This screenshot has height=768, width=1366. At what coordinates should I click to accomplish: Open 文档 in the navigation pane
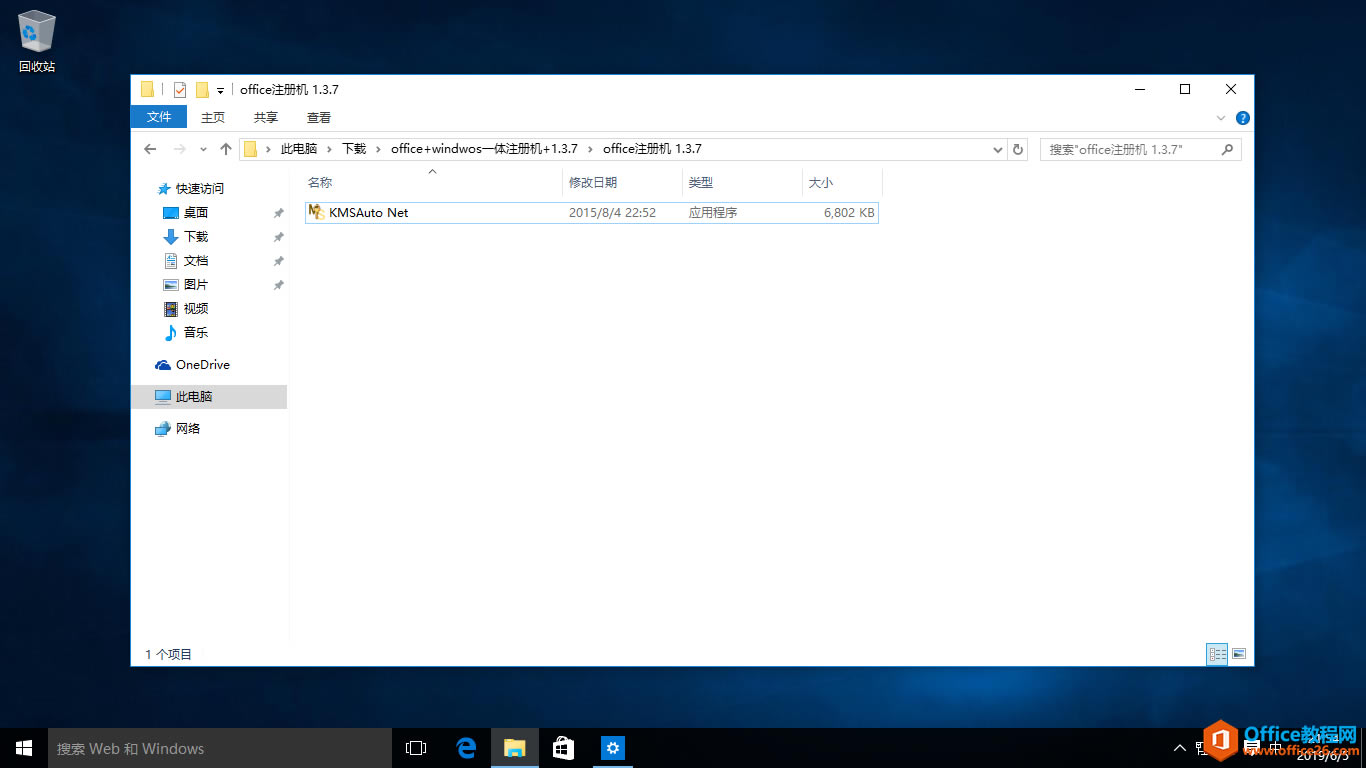(195, 260)
